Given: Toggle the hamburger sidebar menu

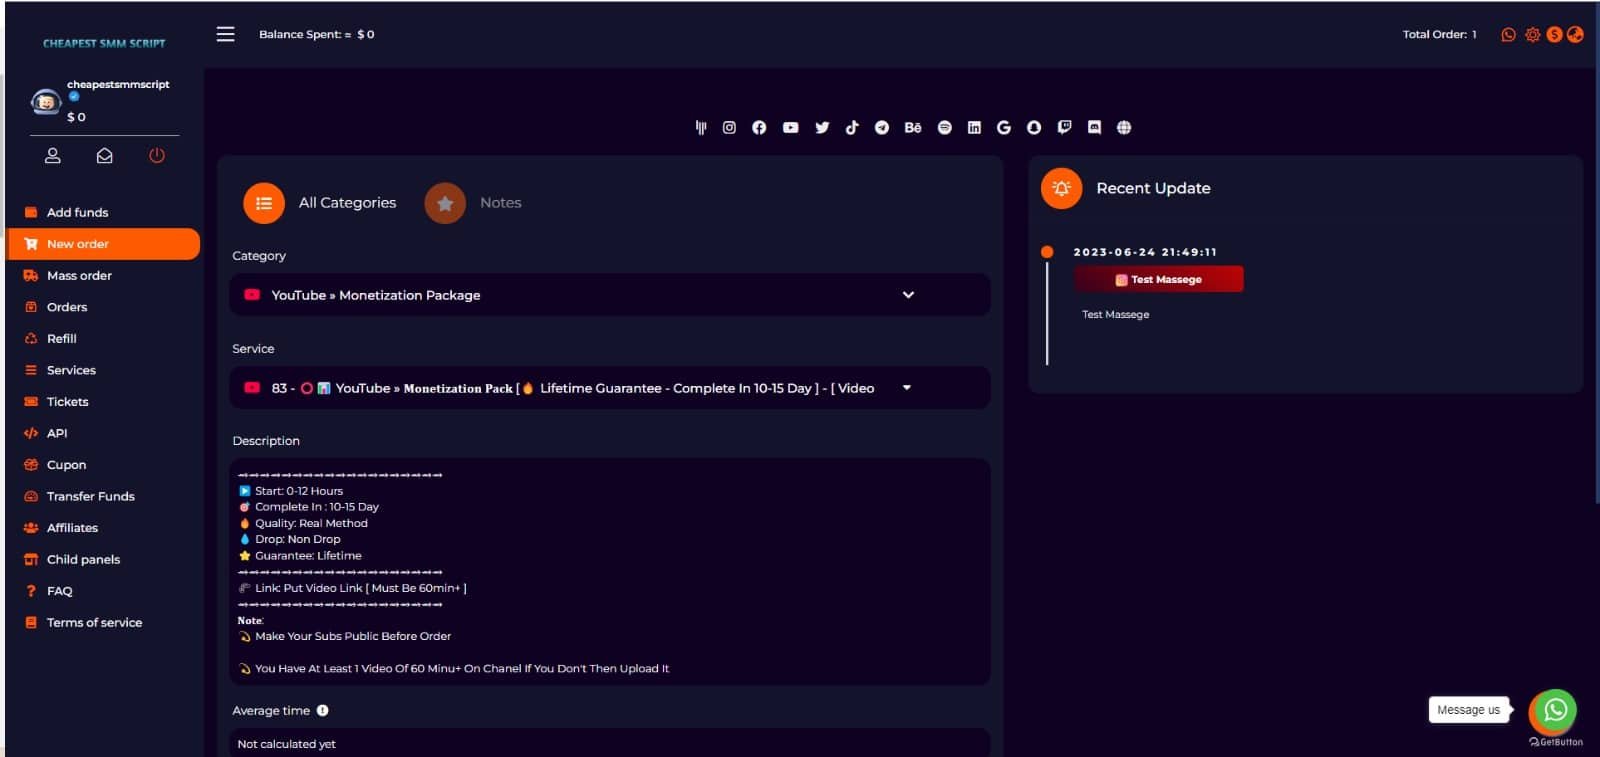Looking at the screenshot, I should click(x=226, y=34).
